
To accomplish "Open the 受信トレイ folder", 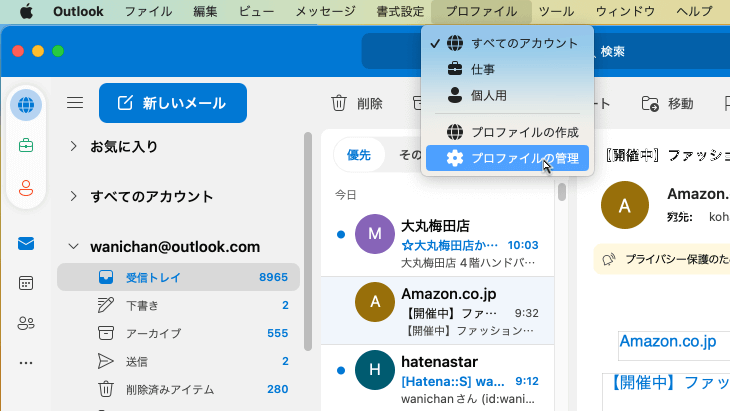I will pos(178,277).
